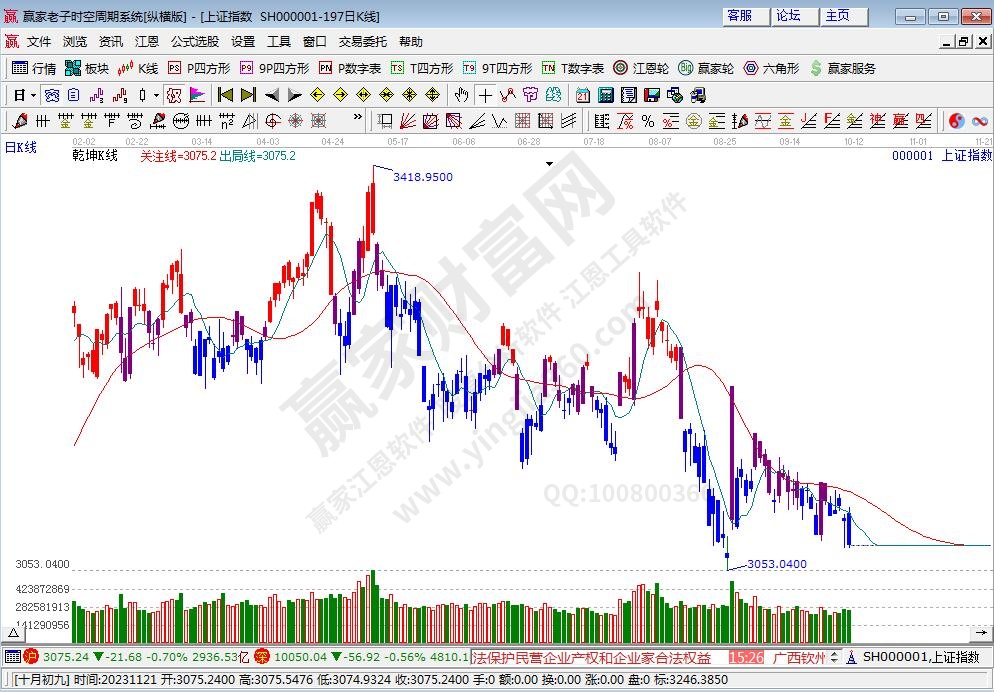Screen dimensions: 994x692
Task: Toggle the T数字表 number table view
Action: (573, 68)
